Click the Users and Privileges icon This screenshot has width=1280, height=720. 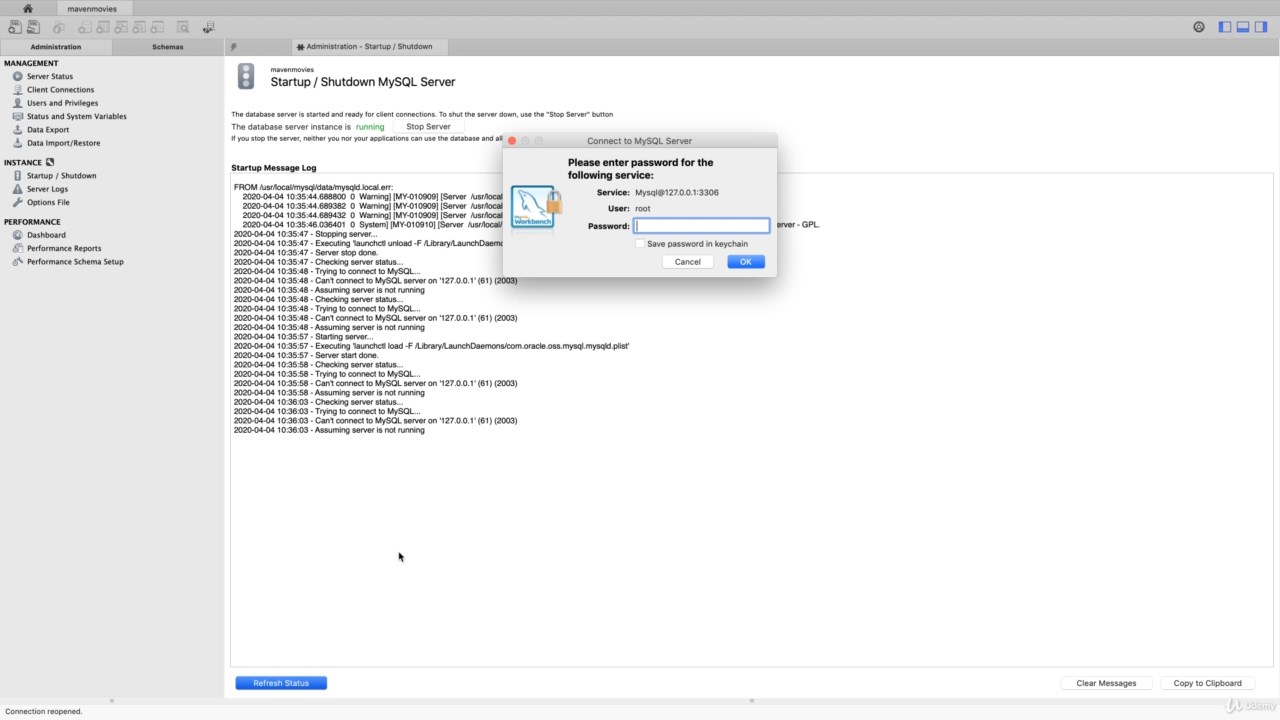tap(17, 103)
